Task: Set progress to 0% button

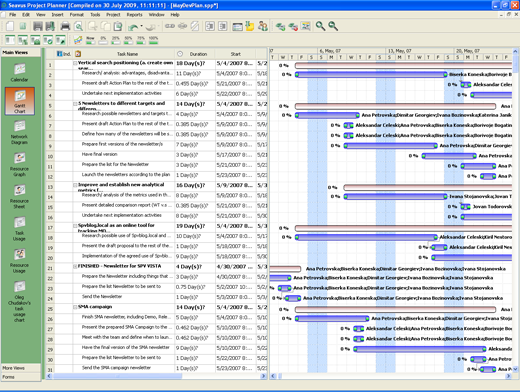Action: [103, 40]
